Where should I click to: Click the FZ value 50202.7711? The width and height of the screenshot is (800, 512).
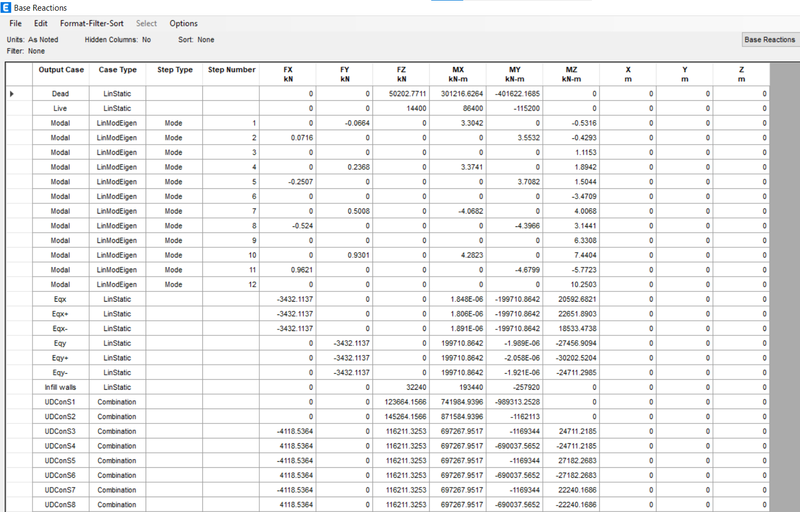point(401,94)
